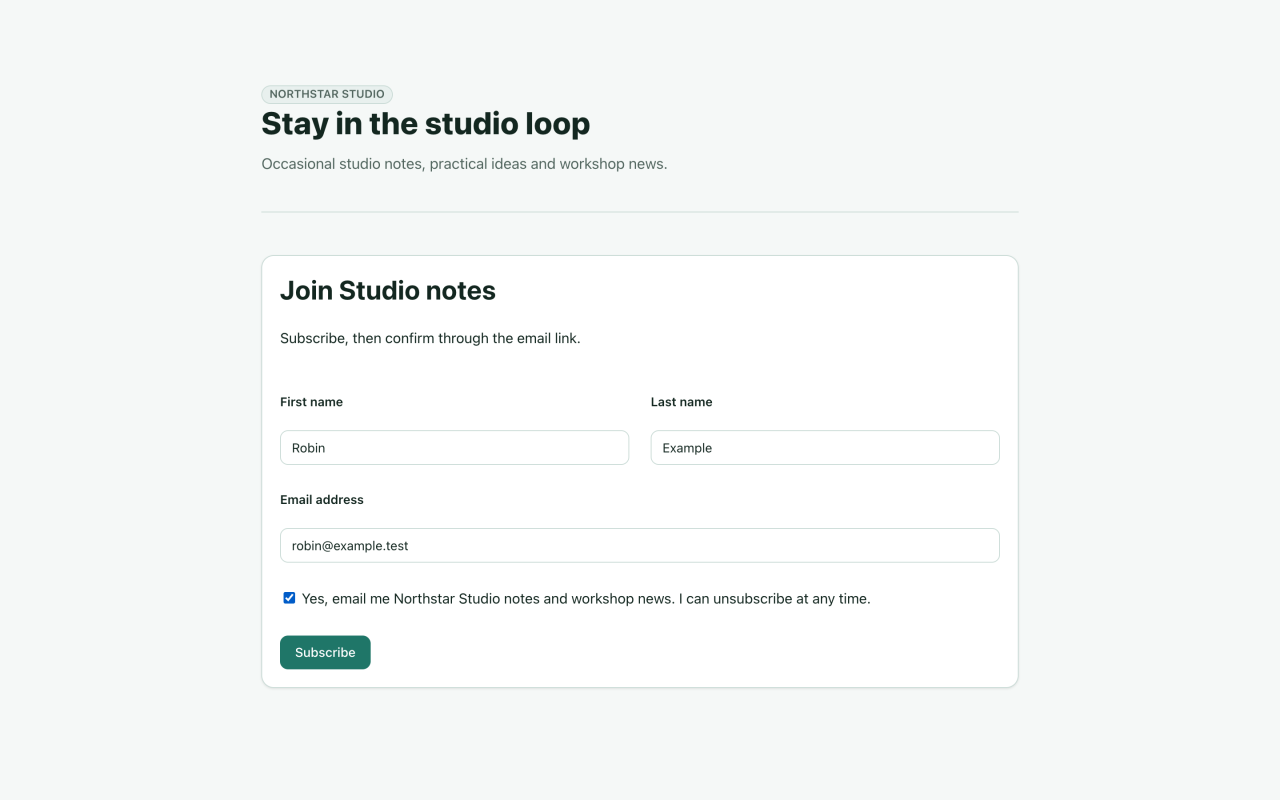Click the 'First name' label

[x=311, y=402]
